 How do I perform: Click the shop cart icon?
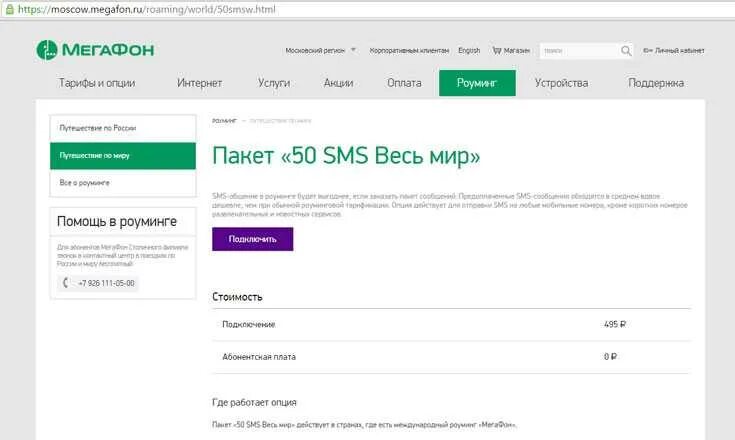click(x=497, y=50)
